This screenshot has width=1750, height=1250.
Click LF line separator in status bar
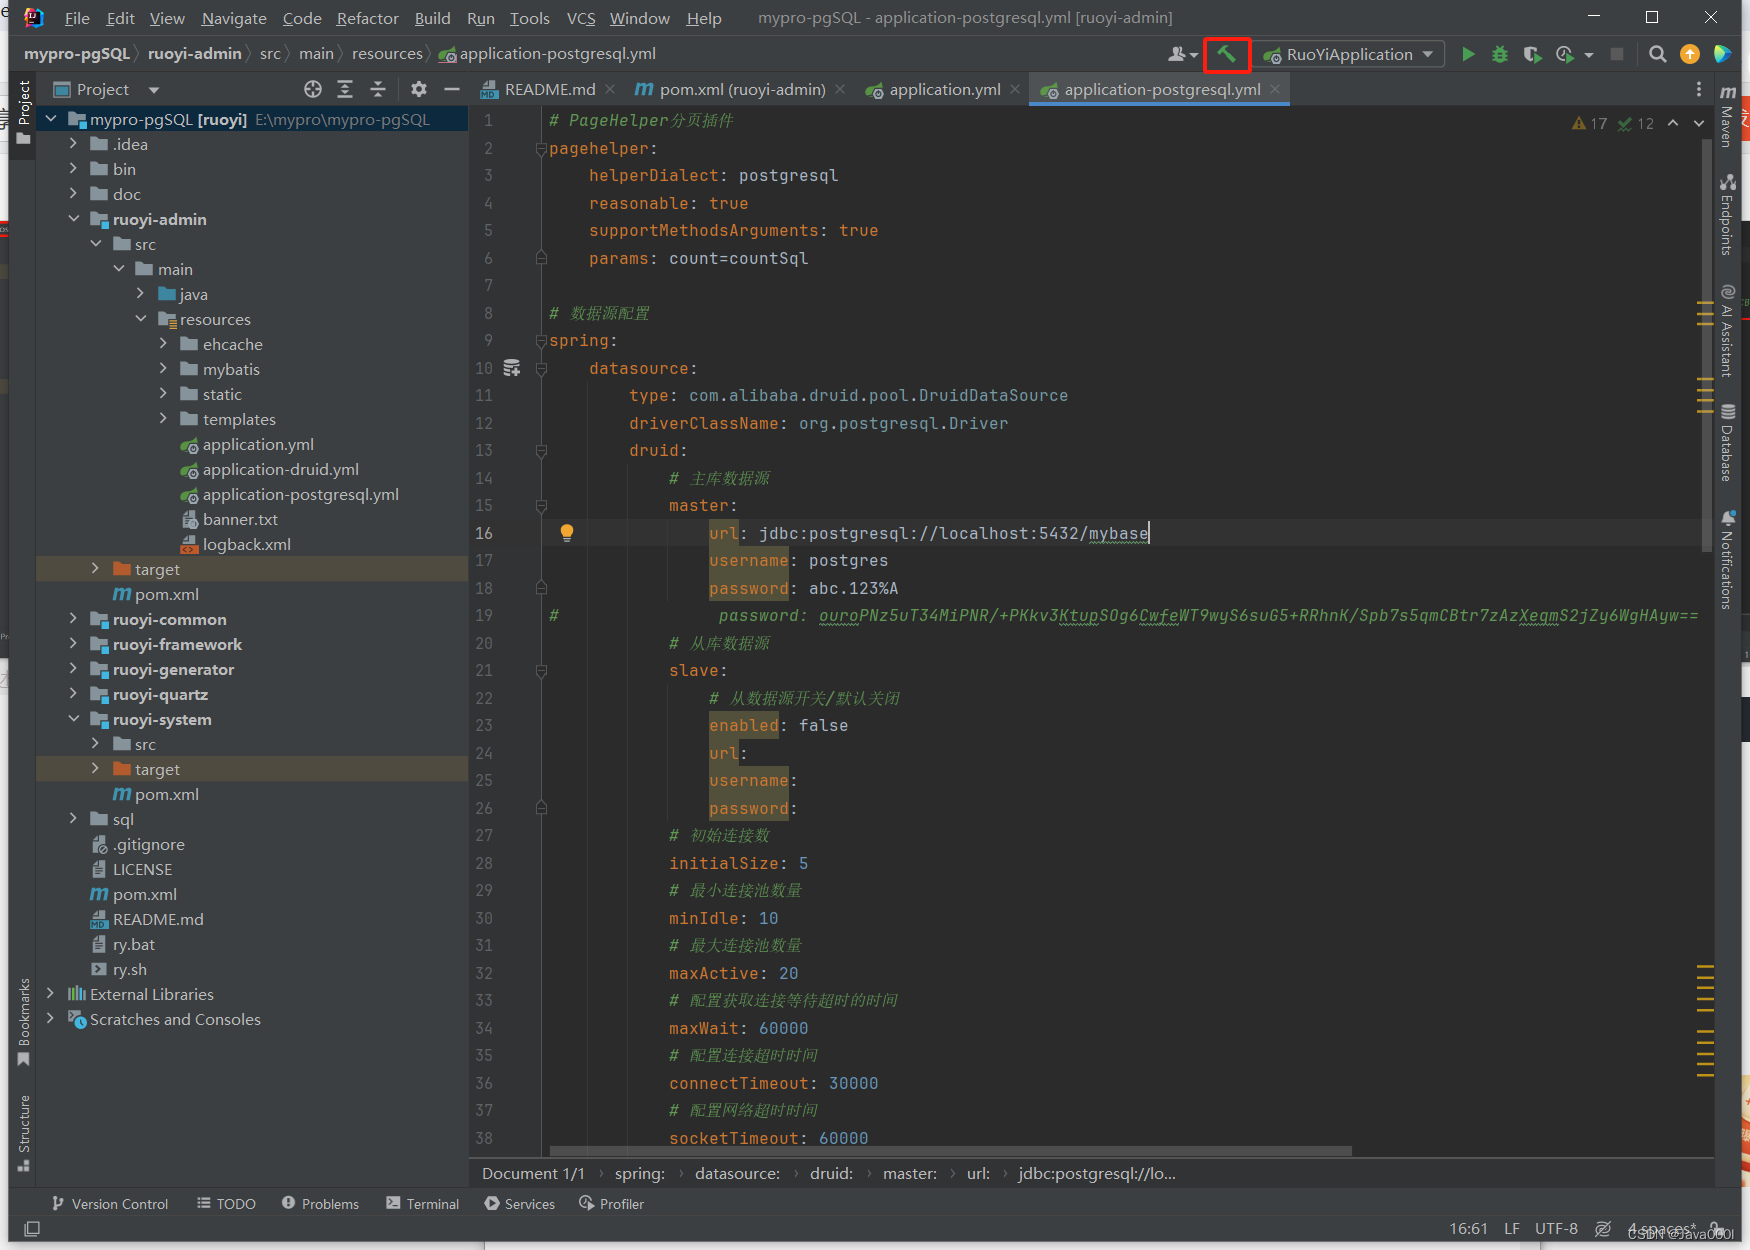point(1512,1229)
